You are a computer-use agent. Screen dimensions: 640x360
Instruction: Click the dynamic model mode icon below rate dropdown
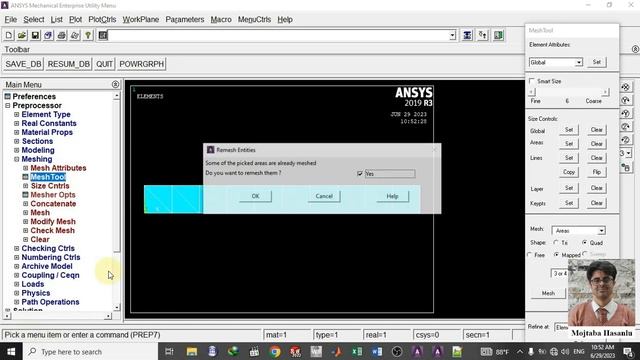point(626,167)
